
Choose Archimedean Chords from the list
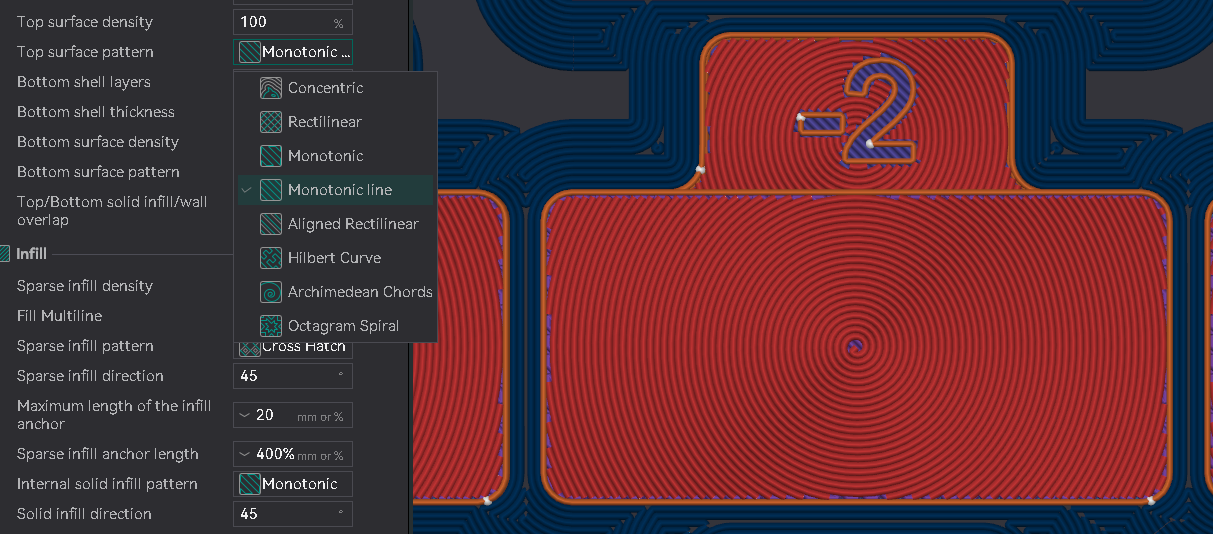click(335, 292)
